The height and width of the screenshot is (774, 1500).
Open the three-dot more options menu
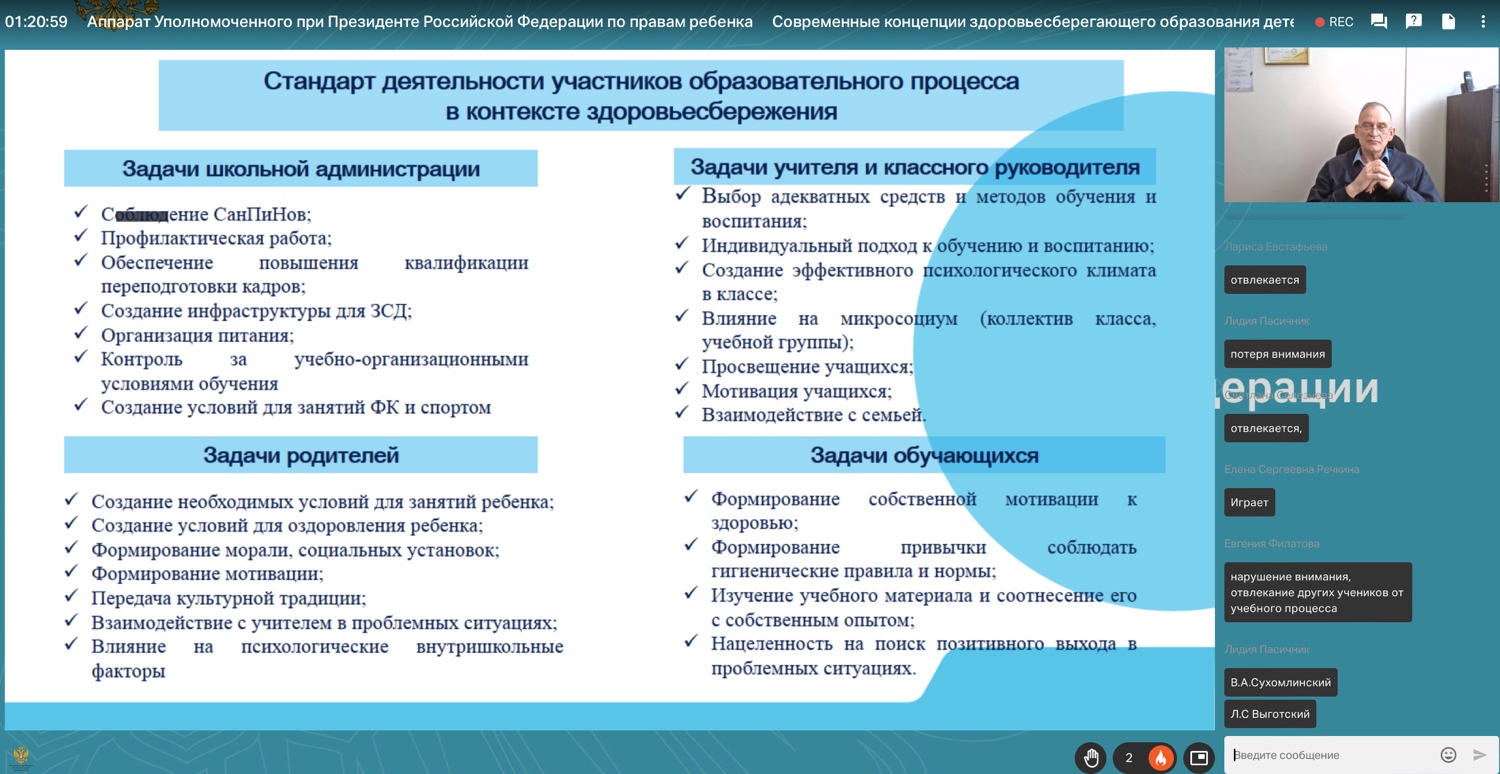(x=1483, y=21)
